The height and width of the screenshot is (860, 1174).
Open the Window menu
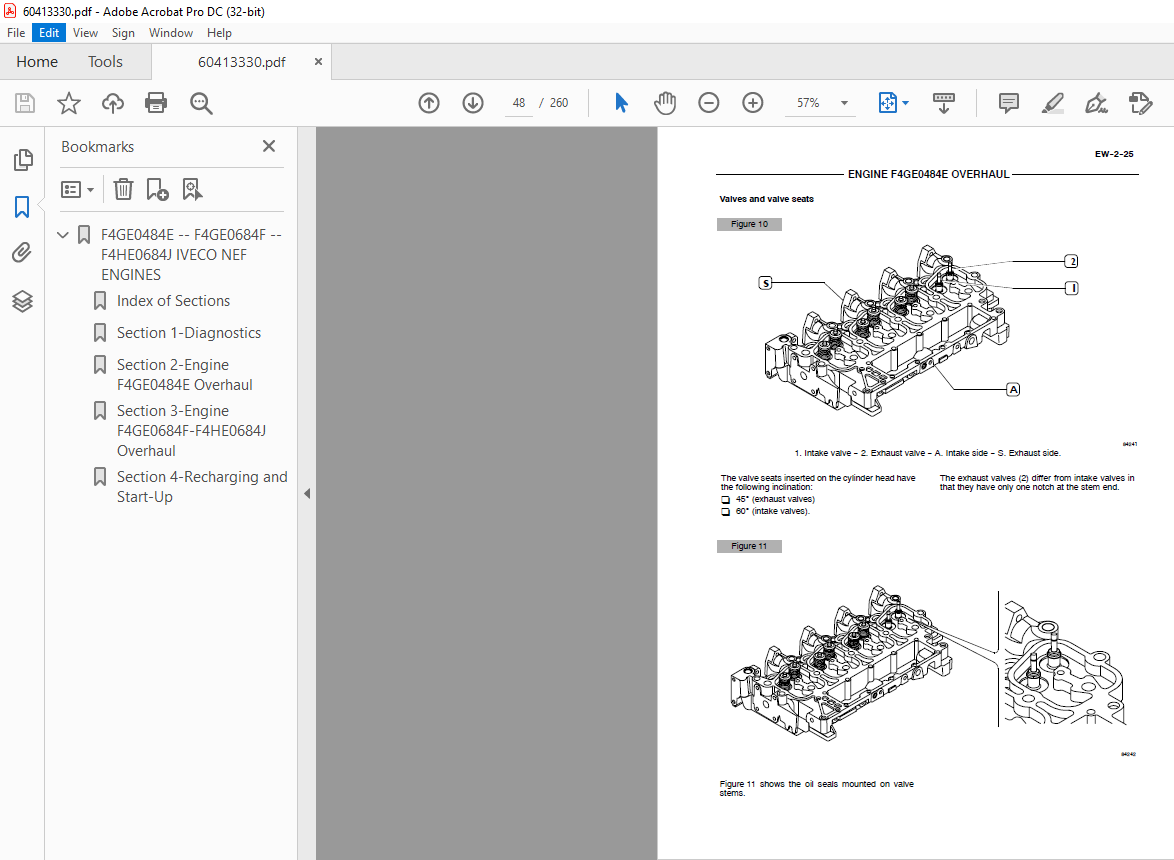point(171,33)
